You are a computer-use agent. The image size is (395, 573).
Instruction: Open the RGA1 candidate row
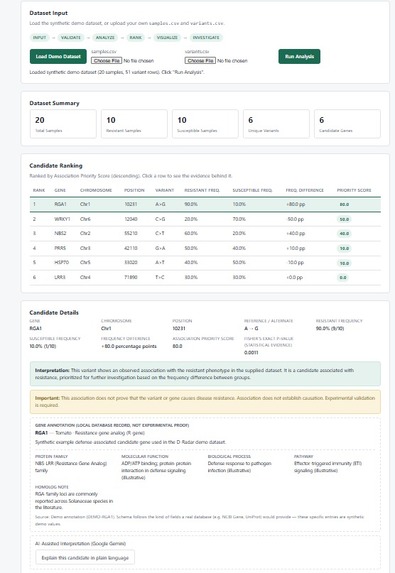point(205,204)
